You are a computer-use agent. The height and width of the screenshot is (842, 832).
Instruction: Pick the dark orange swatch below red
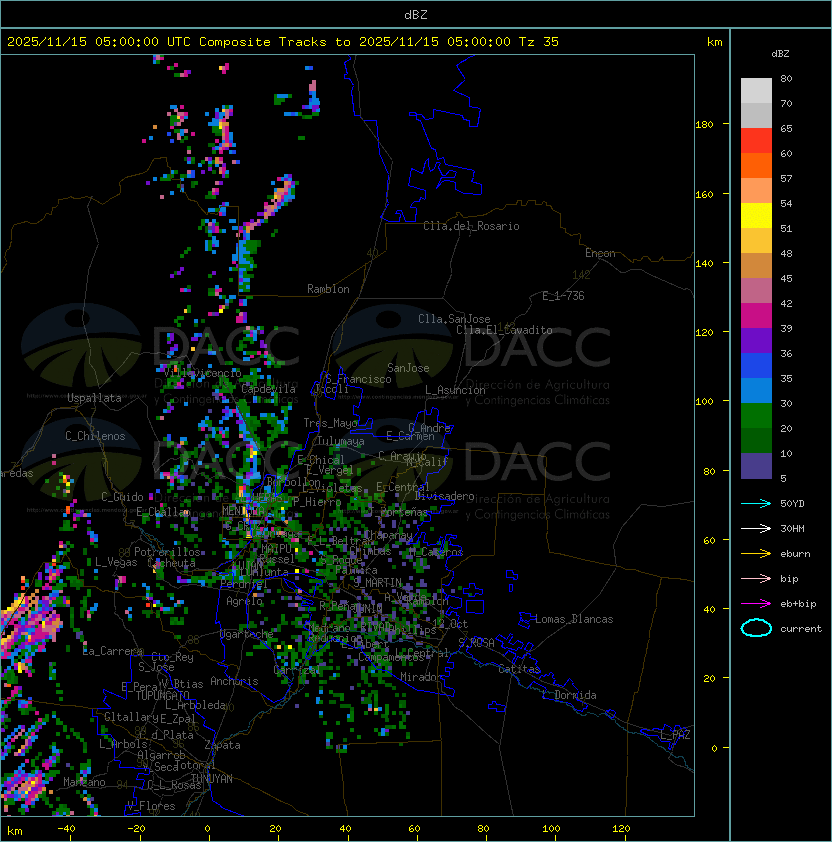click(x=756, y=166)
